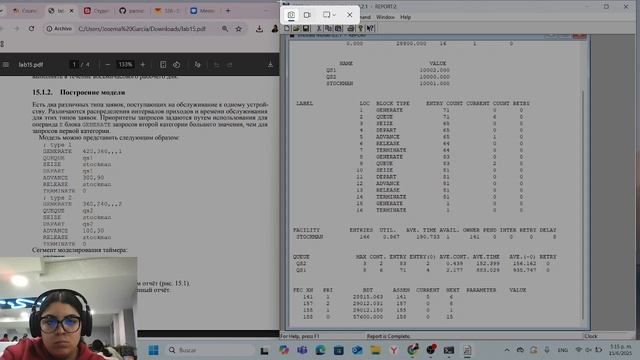640x360 pixels.
Task: Click the Save disk icon in the GPSS toolbar
Action: 306,29
